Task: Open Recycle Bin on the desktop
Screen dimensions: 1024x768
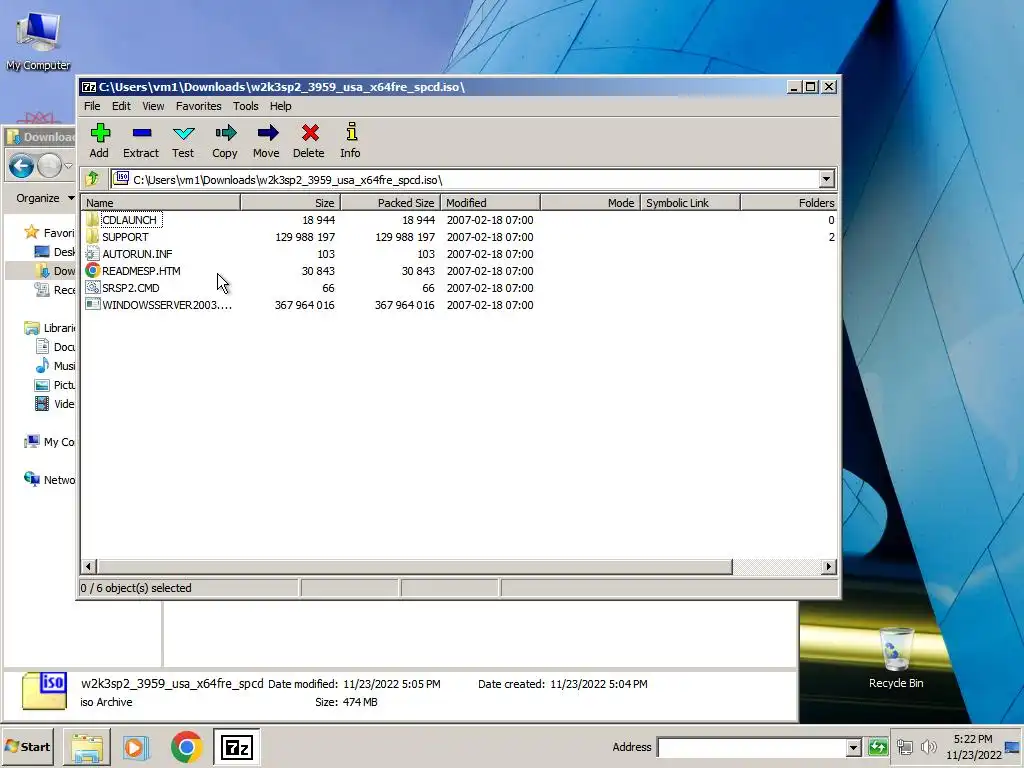Action: pos(896,658)
